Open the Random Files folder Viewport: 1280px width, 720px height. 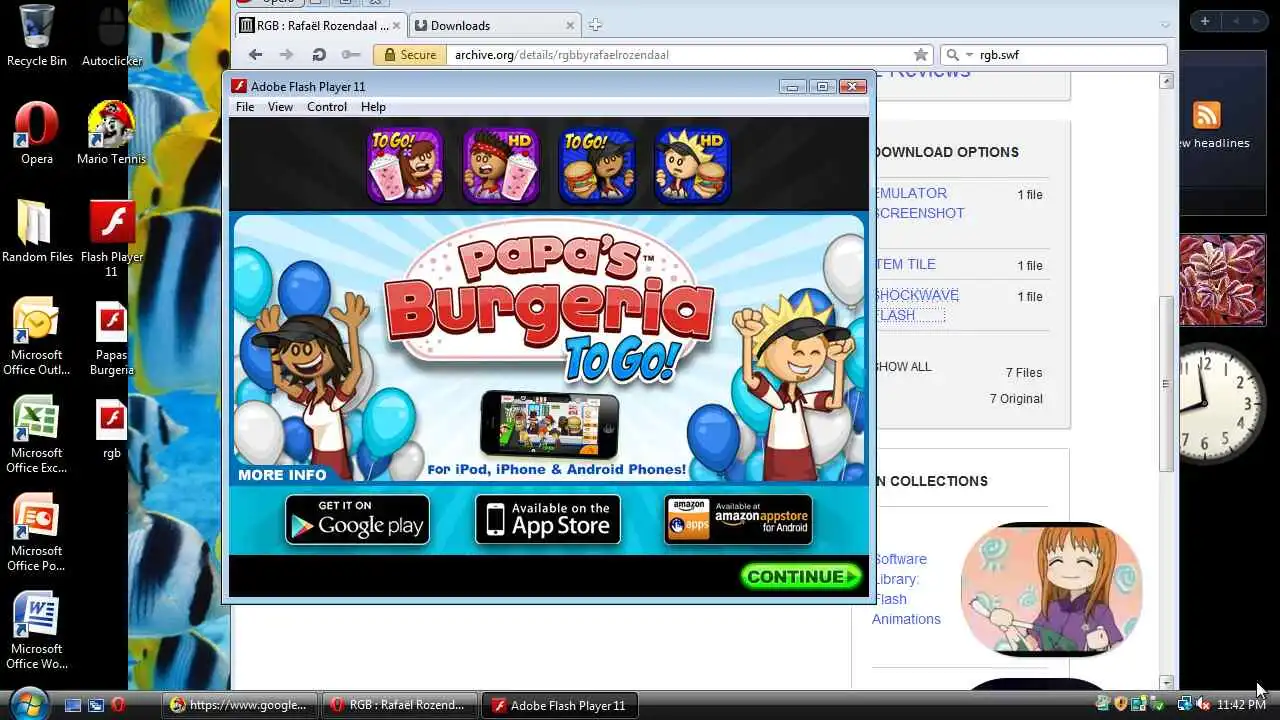37,230
